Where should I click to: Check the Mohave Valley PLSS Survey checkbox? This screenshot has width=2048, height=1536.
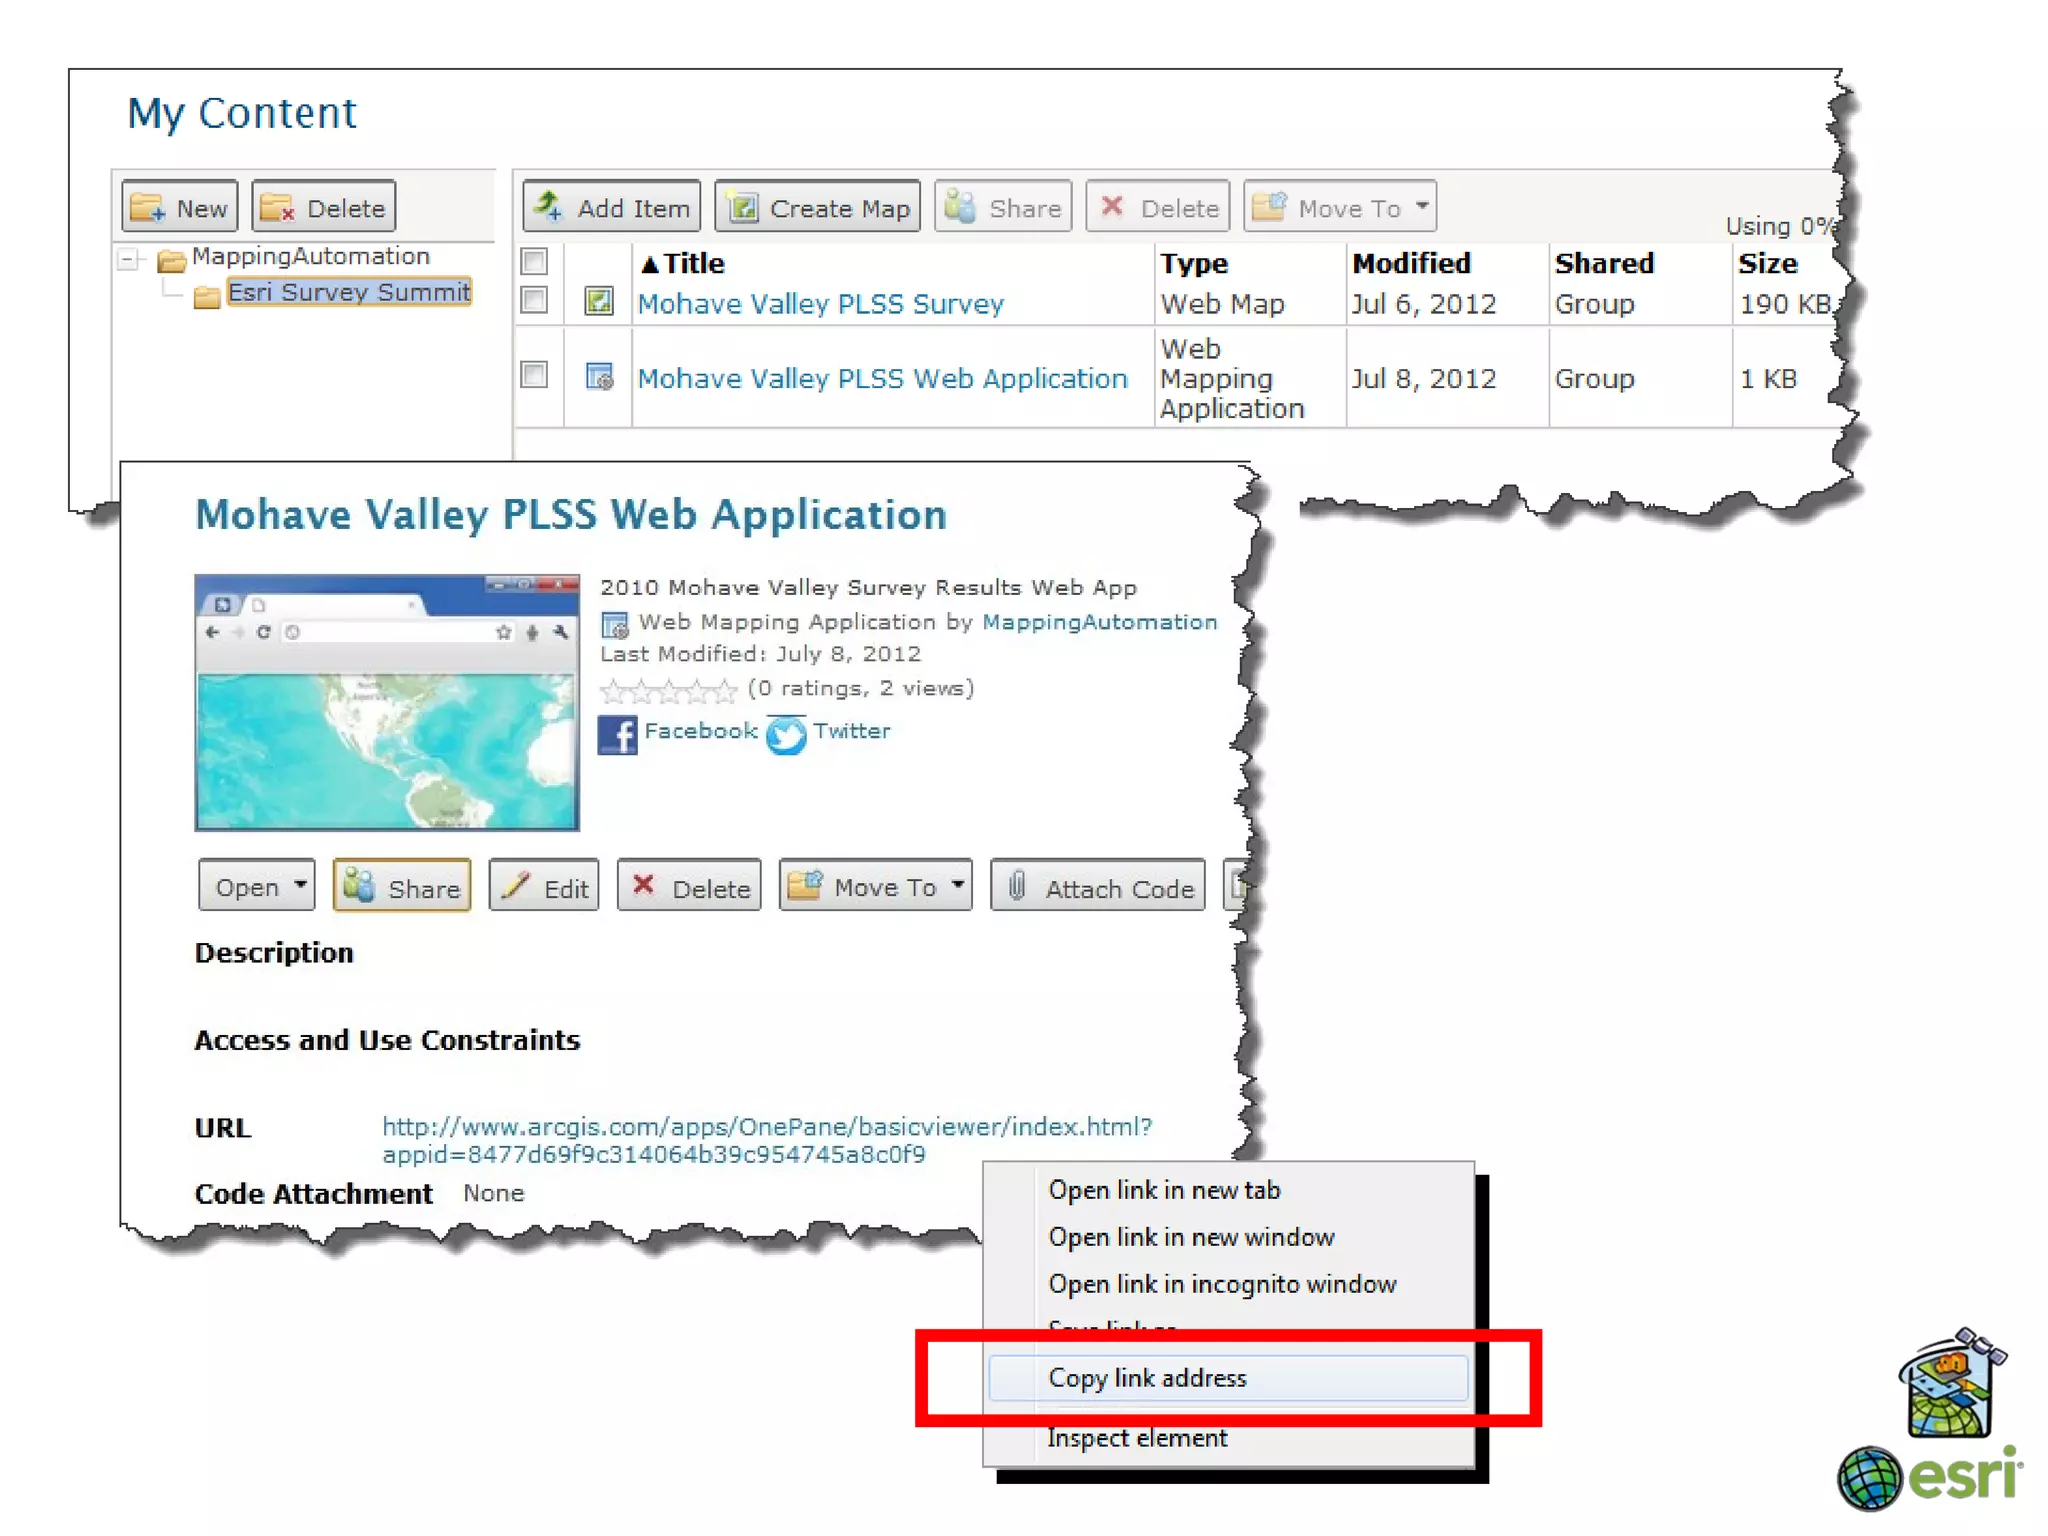[535, 300]
